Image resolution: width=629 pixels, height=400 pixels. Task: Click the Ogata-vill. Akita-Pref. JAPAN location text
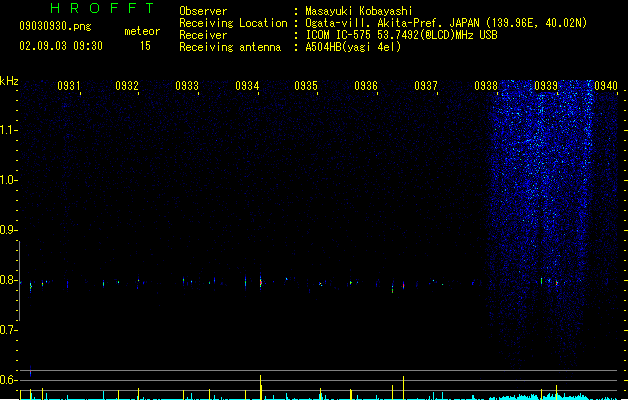446,23
